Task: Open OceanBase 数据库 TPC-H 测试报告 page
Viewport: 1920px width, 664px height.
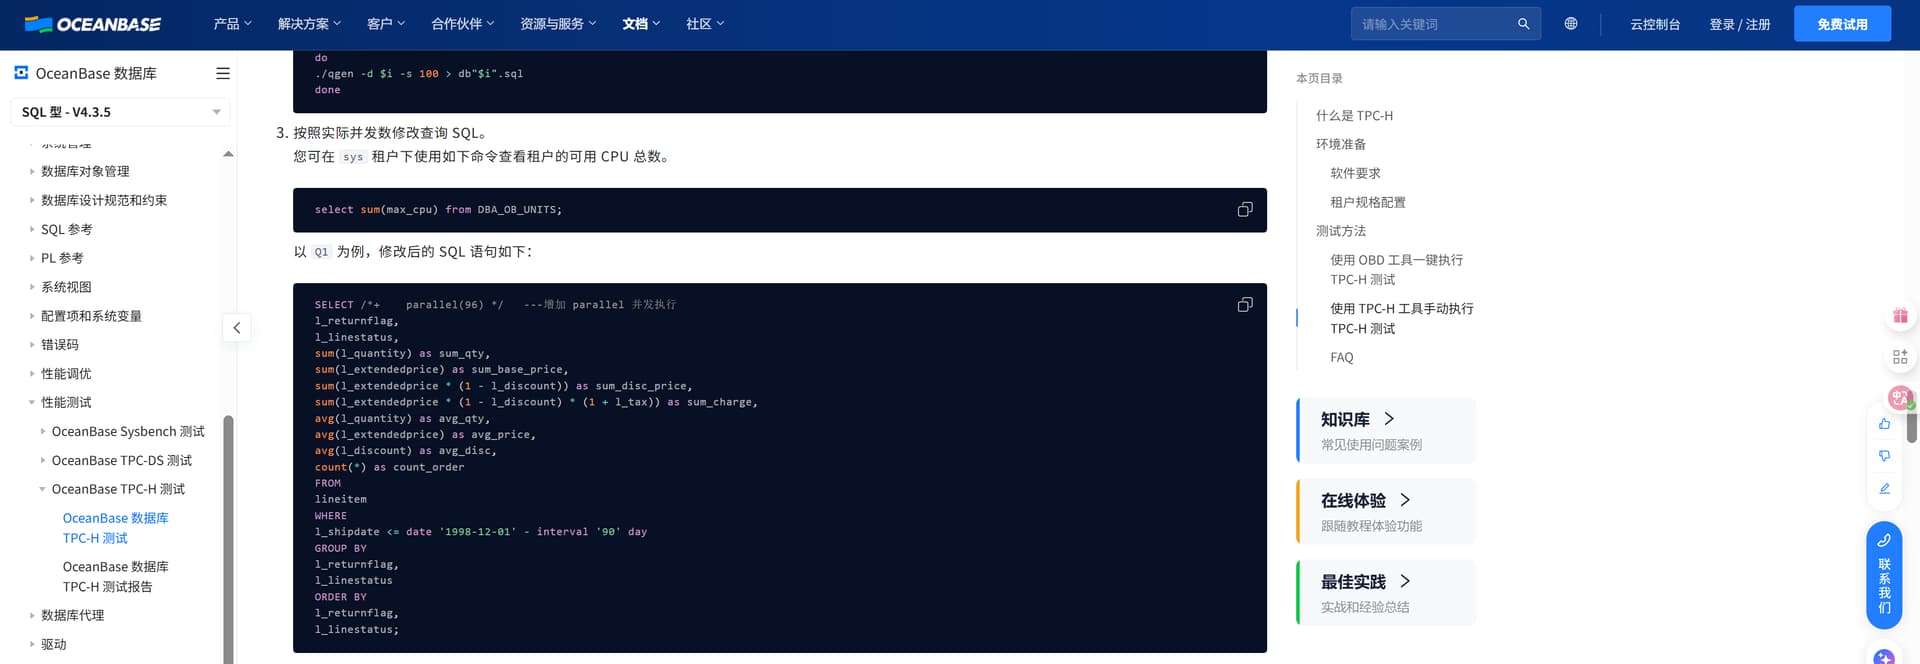Action: click(x=115, y=577)
